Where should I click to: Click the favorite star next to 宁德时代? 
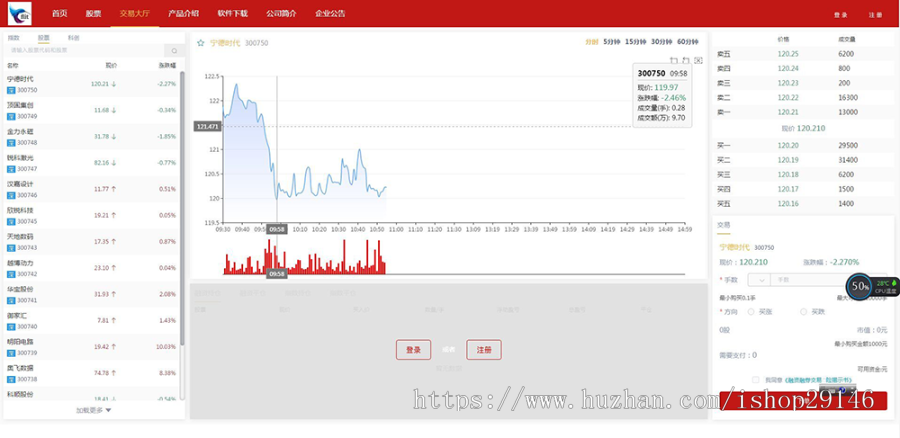tap(201, 43)
